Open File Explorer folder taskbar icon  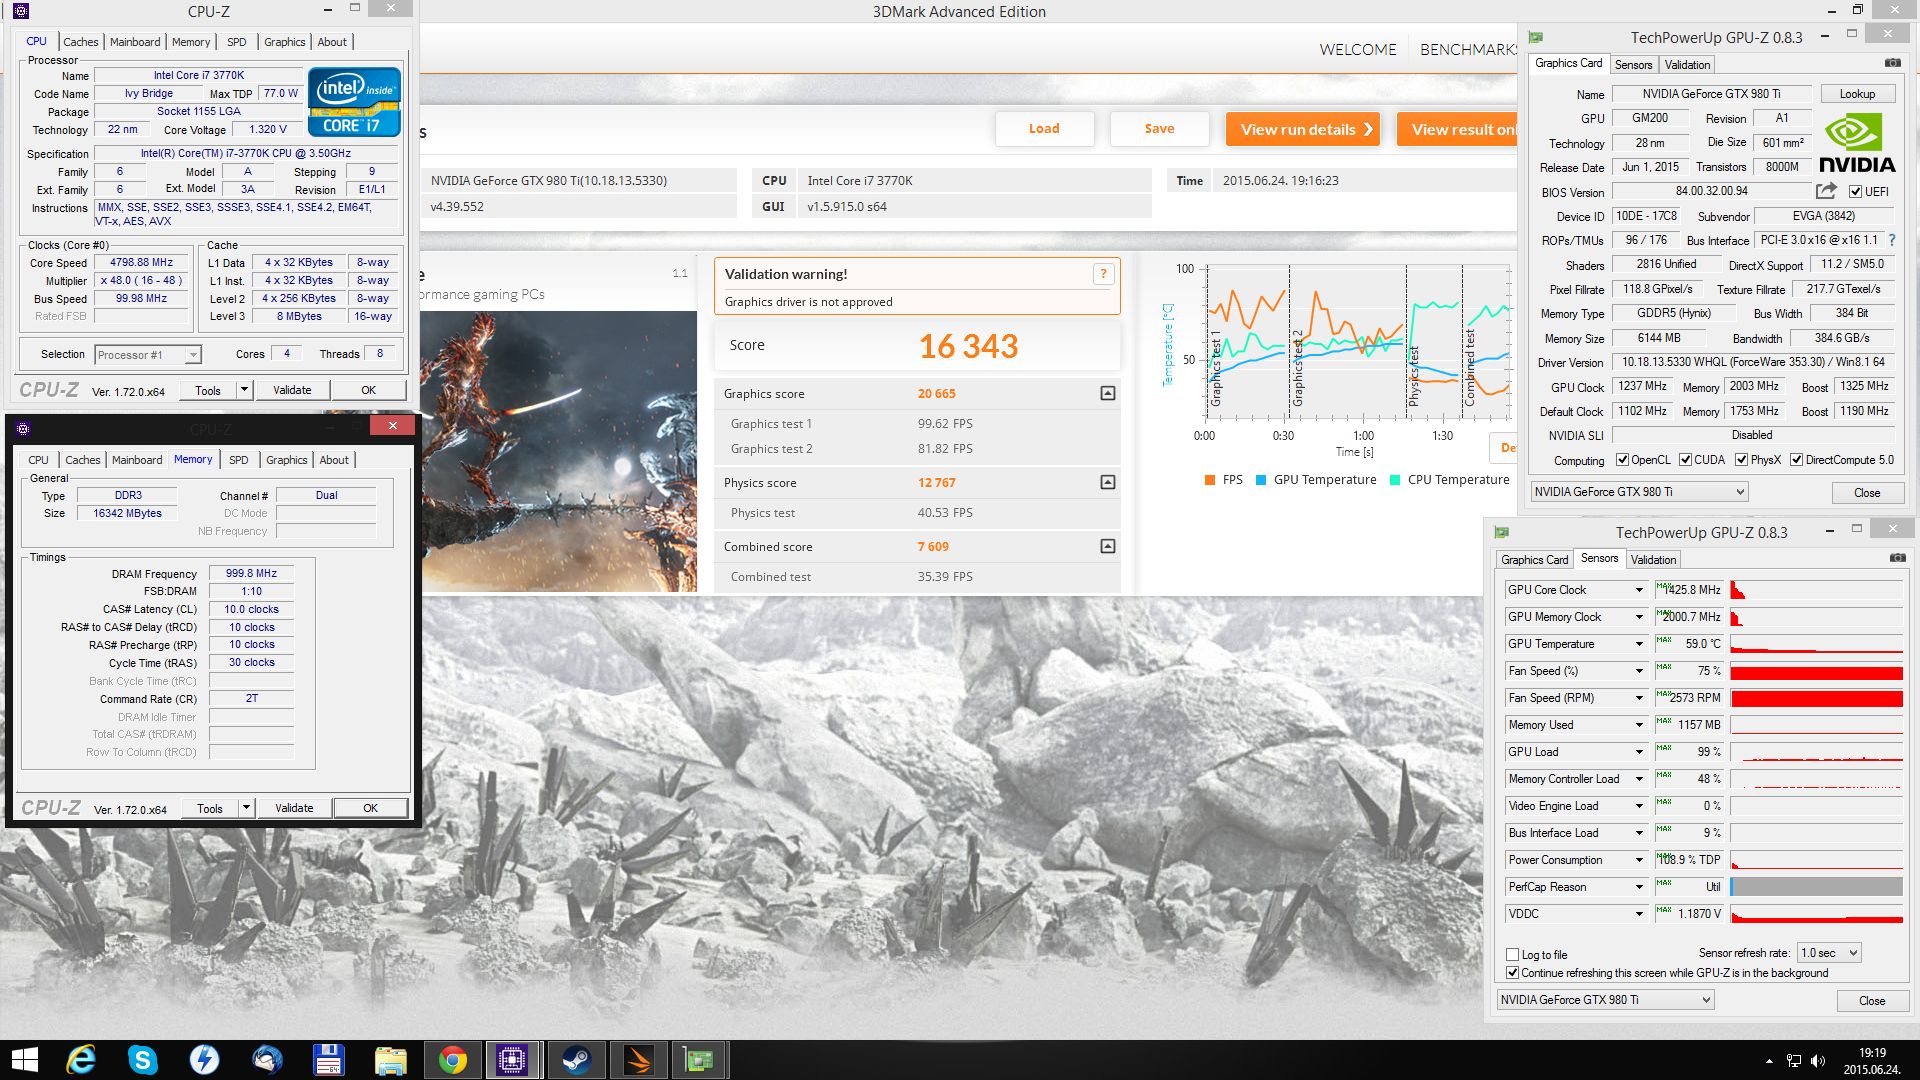(x=391, y=1060)
